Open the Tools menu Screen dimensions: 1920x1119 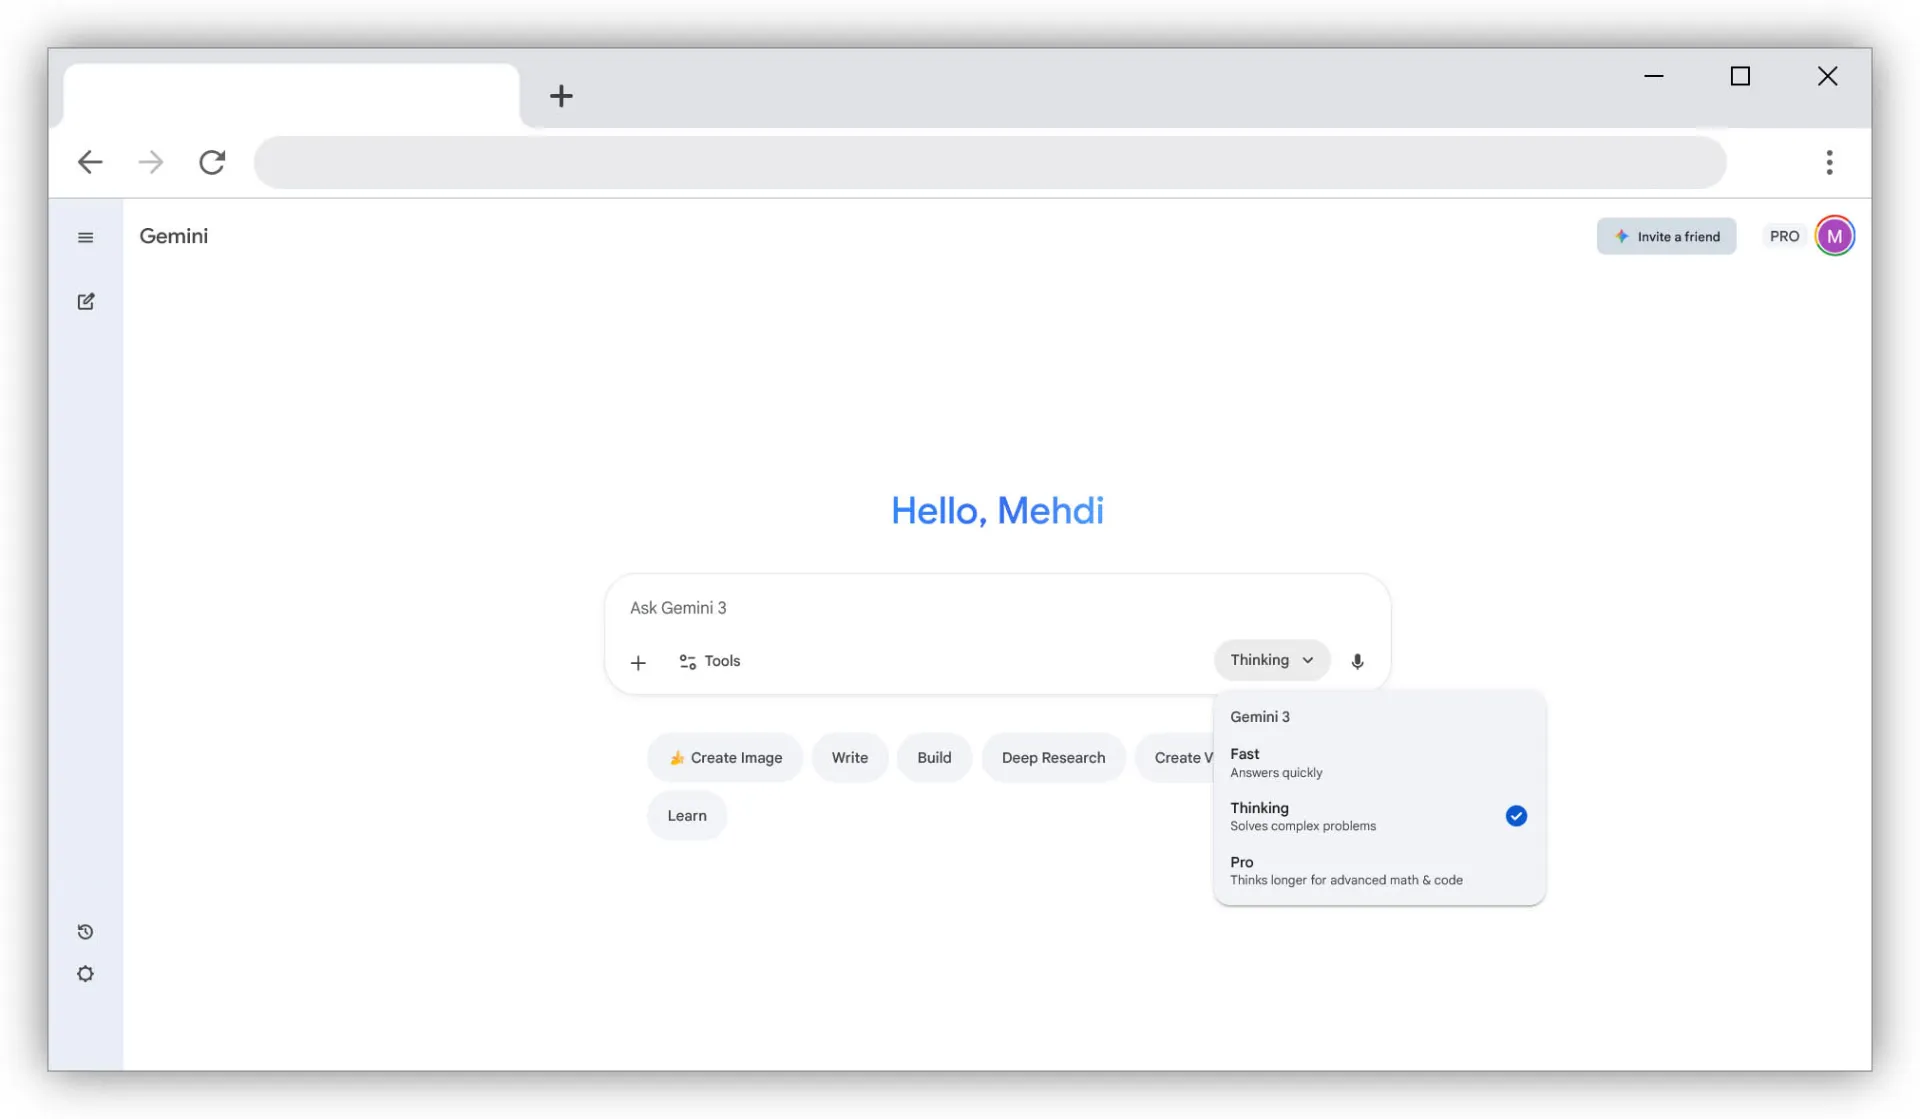click(x=710, y=661)
